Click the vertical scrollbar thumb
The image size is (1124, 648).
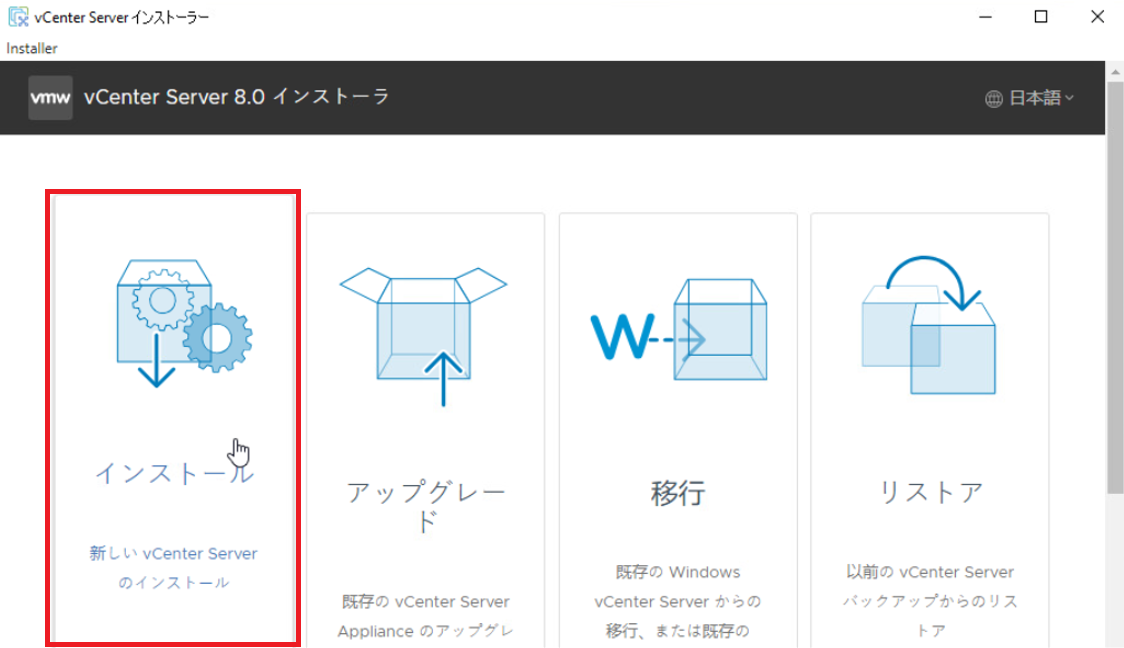pos(1115,287)
